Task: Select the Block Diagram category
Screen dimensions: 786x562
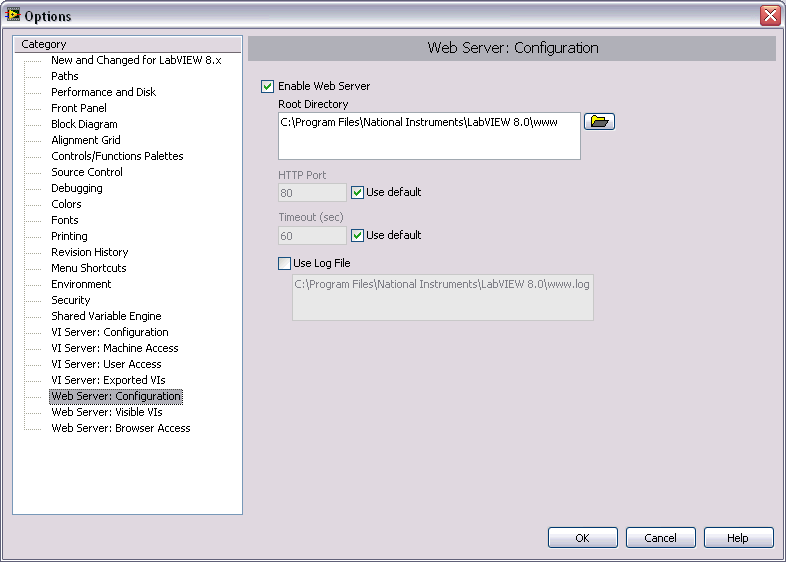Action: click(84, 124)
